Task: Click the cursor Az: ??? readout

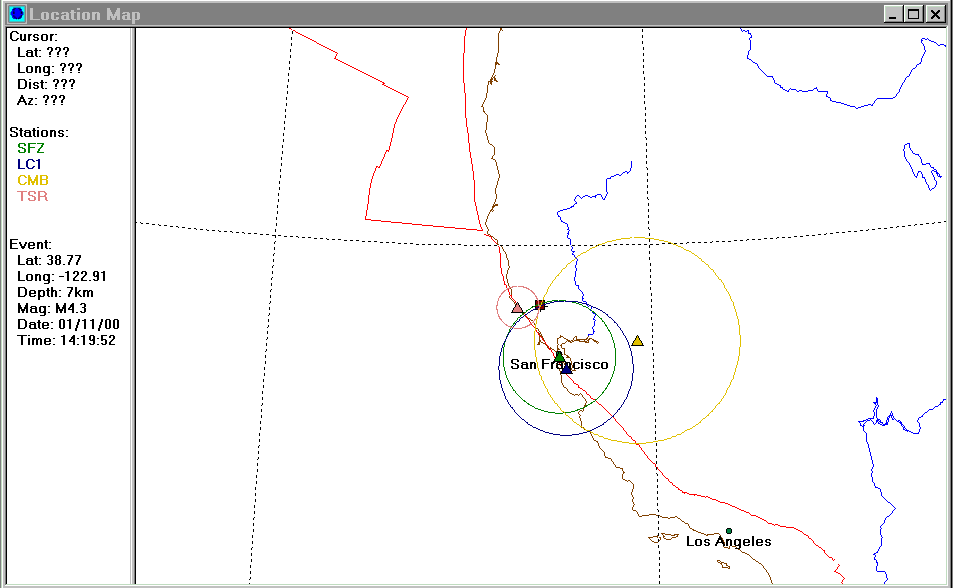Action: point(41,100)
